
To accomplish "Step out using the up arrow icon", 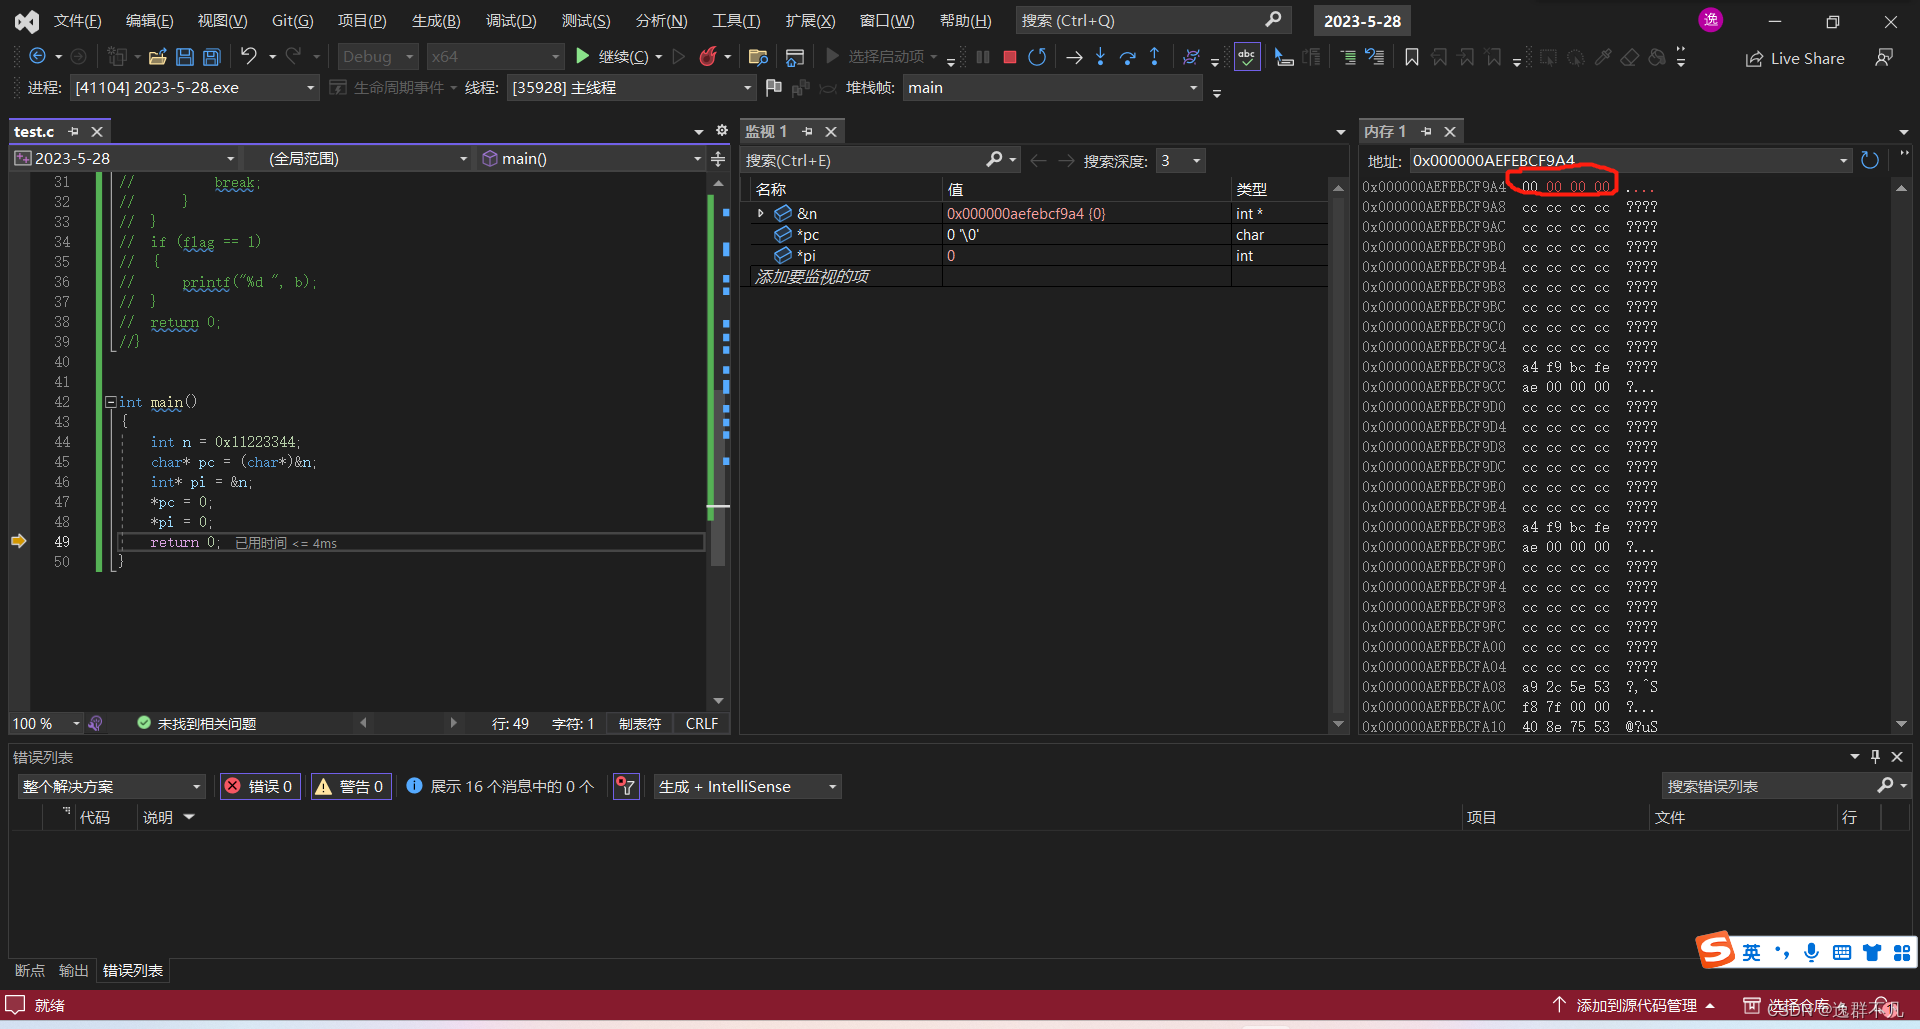I will pyautogui.click(x=1154, y=57).
